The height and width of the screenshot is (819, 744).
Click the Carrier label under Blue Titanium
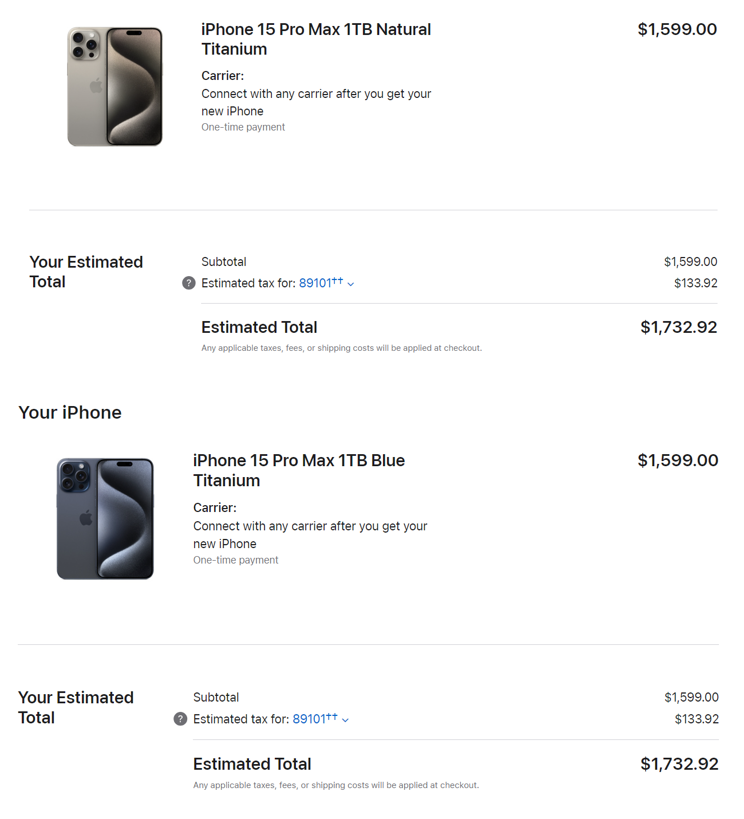pos(214,507)
